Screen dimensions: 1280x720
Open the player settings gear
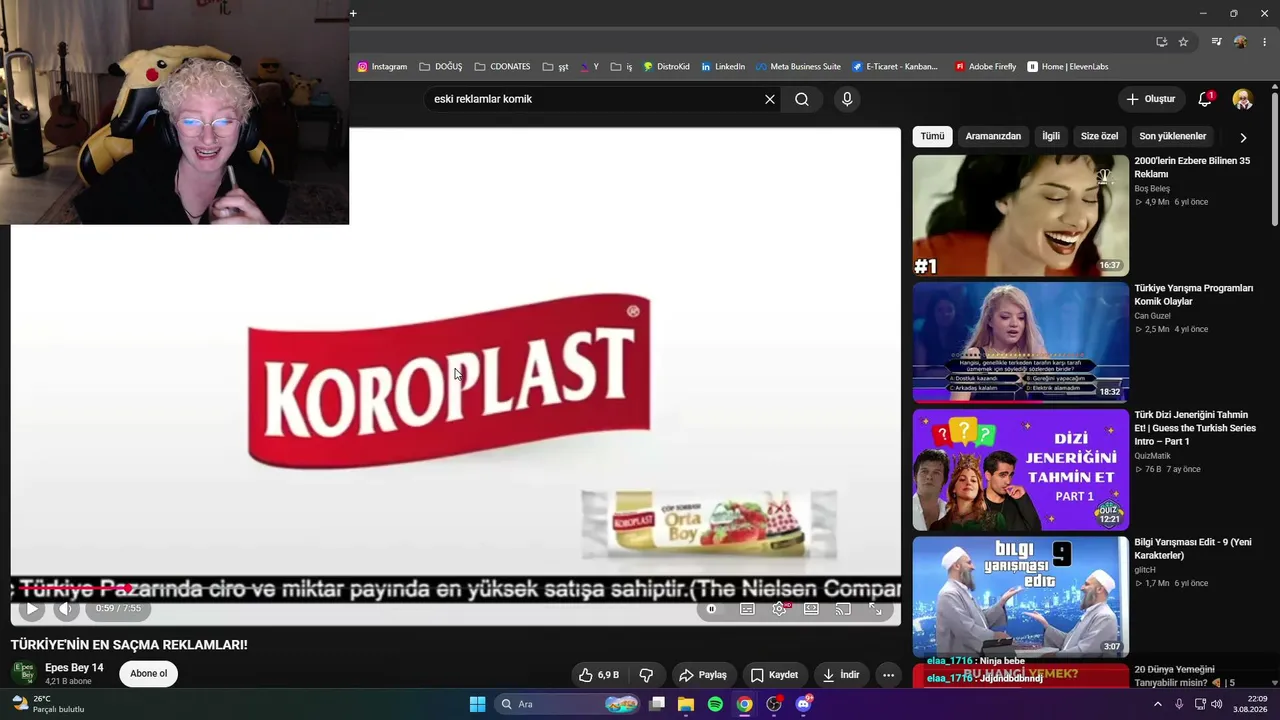[779, 609]
